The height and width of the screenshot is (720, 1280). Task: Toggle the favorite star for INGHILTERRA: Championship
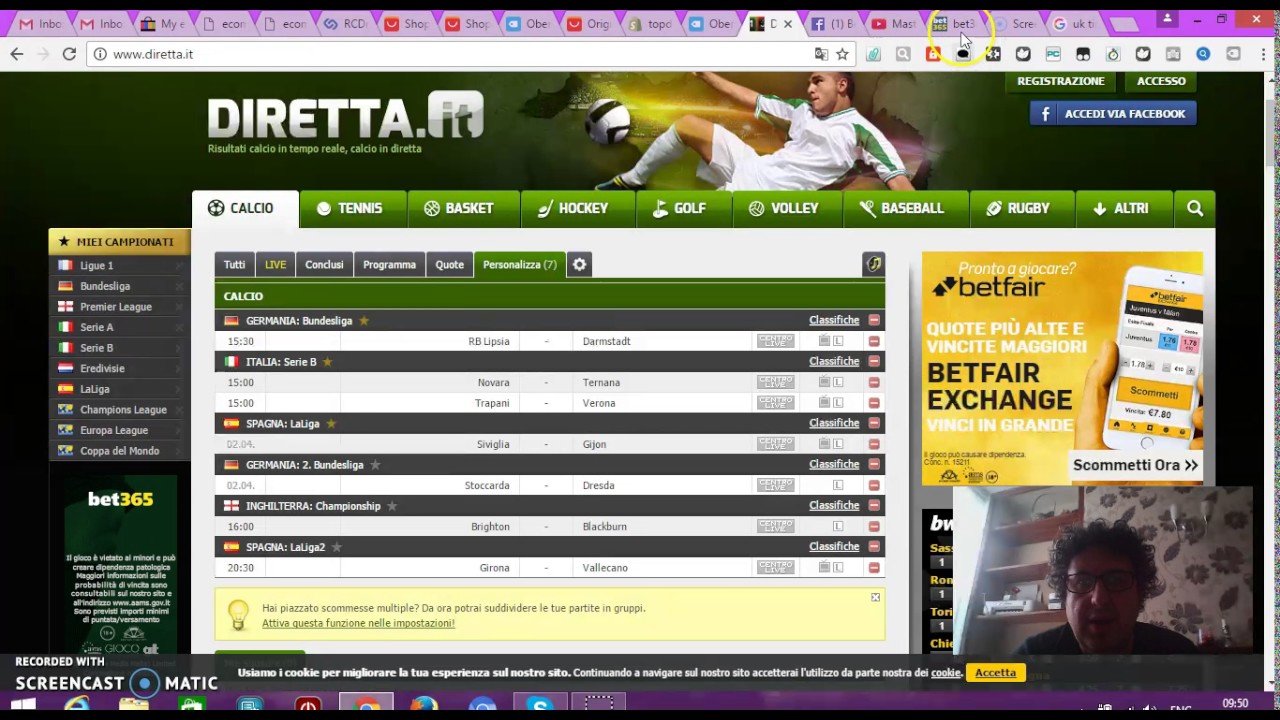pyautogui.click(x=392, y=505)
